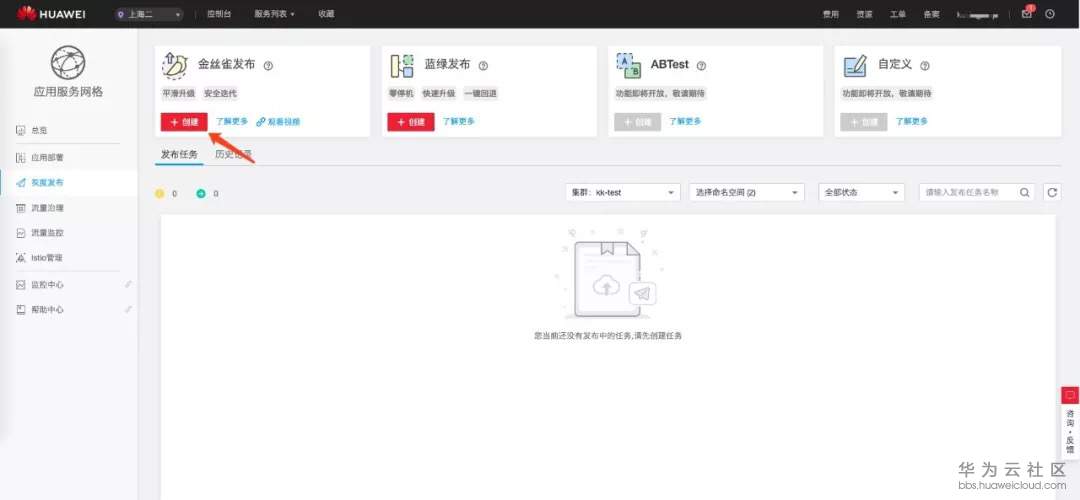This screenshot has width=1080, height=500.
Task: Click 了解更多 on the 金丝雀发布 card
Action: [231, 121]
